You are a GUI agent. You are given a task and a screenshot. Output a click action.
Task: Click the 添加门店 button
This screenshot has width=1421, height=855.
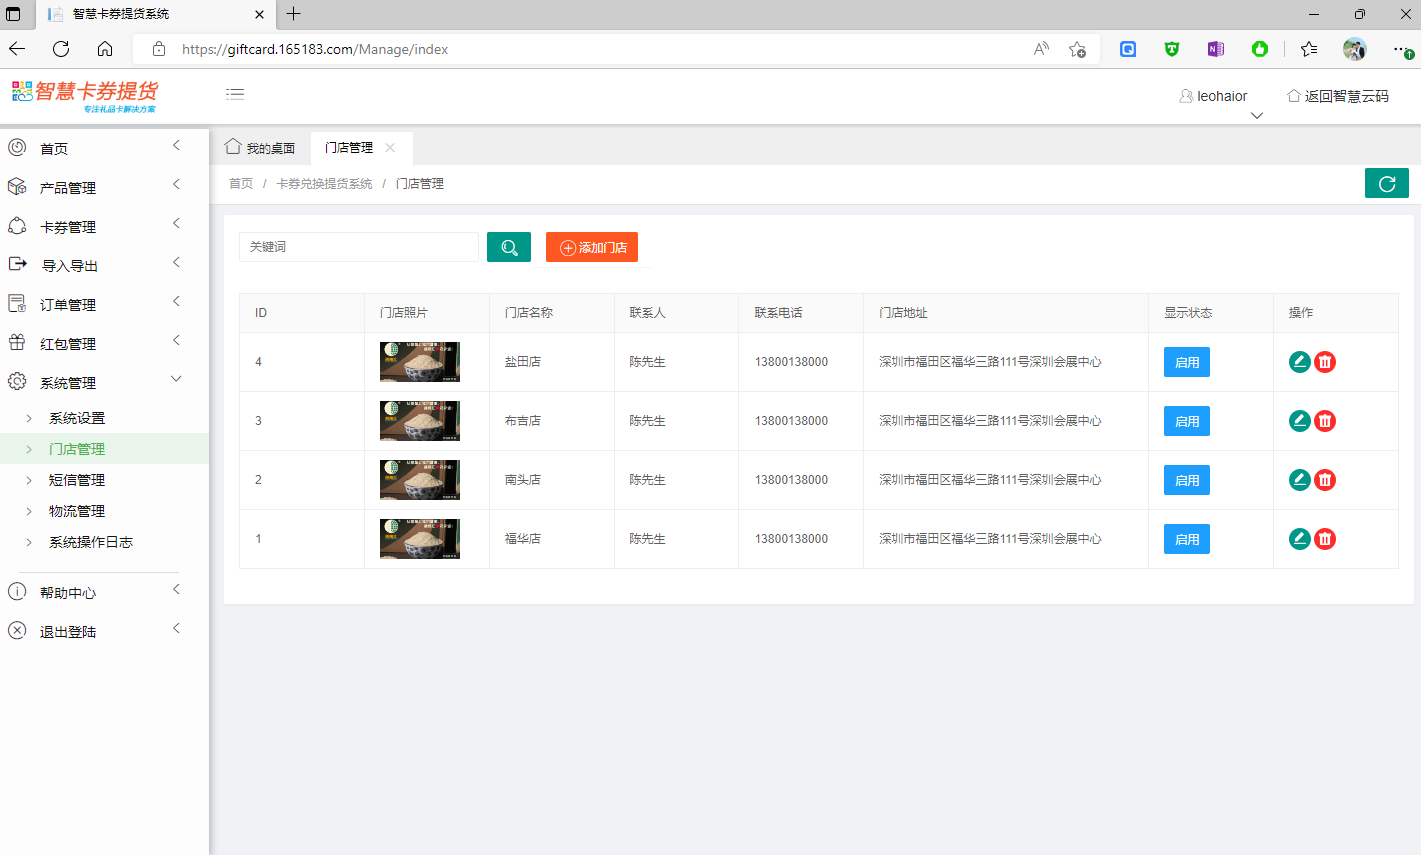[592, 247]
